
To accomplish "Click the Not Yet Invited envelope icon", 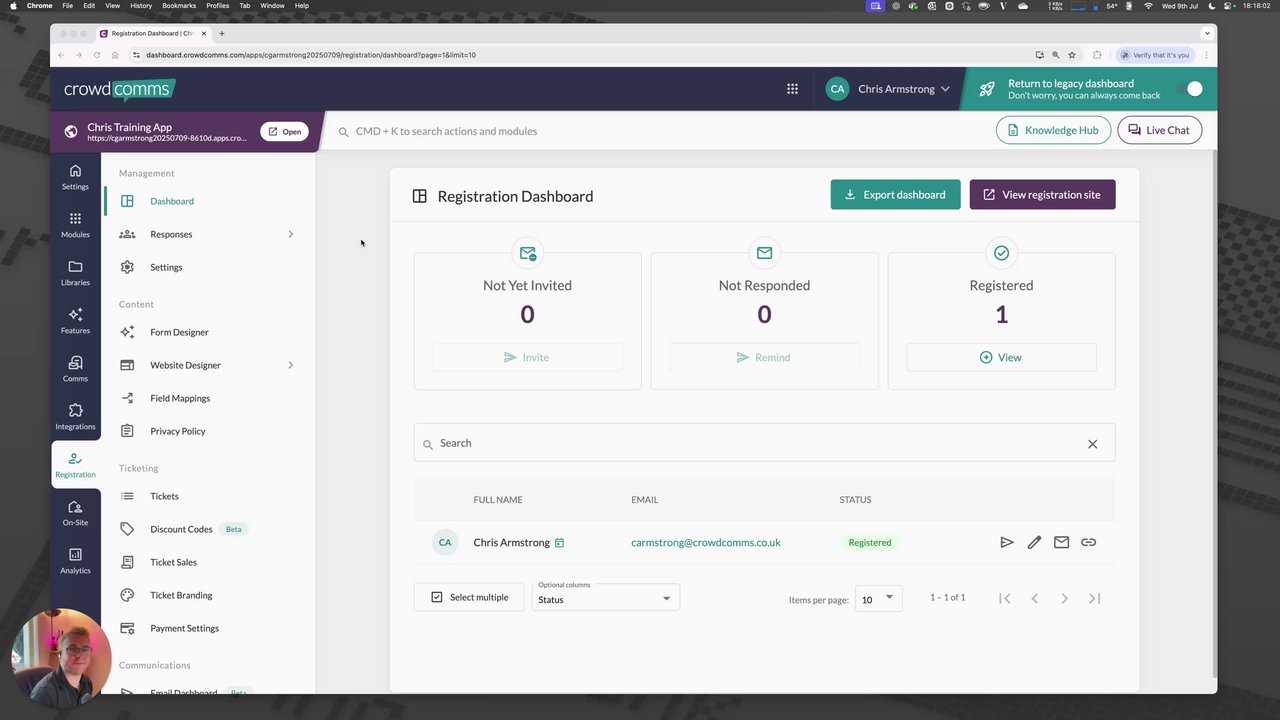I will coord(527,253).
